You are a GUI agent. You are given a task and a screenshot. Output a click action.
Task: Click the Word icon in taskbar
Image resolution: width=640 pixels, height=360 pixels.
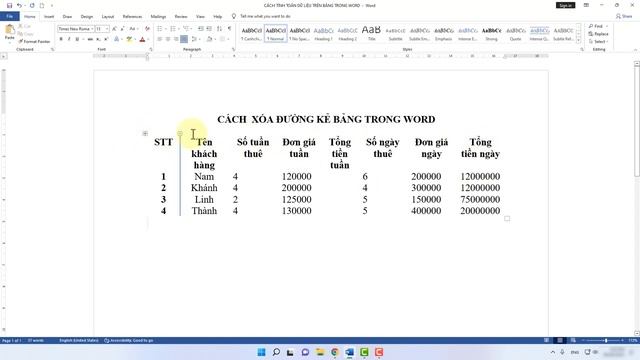(349, 352)
